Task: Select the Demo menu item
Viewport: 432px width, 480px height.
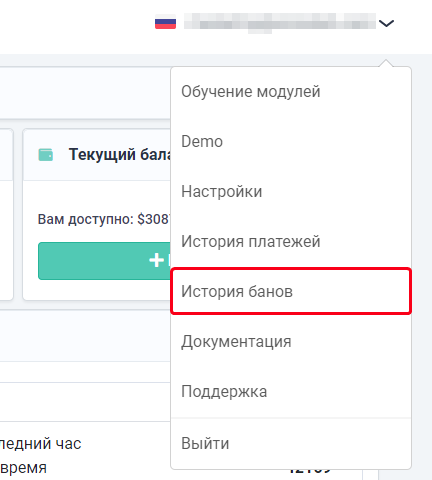Action: click(x=202, y=142)
